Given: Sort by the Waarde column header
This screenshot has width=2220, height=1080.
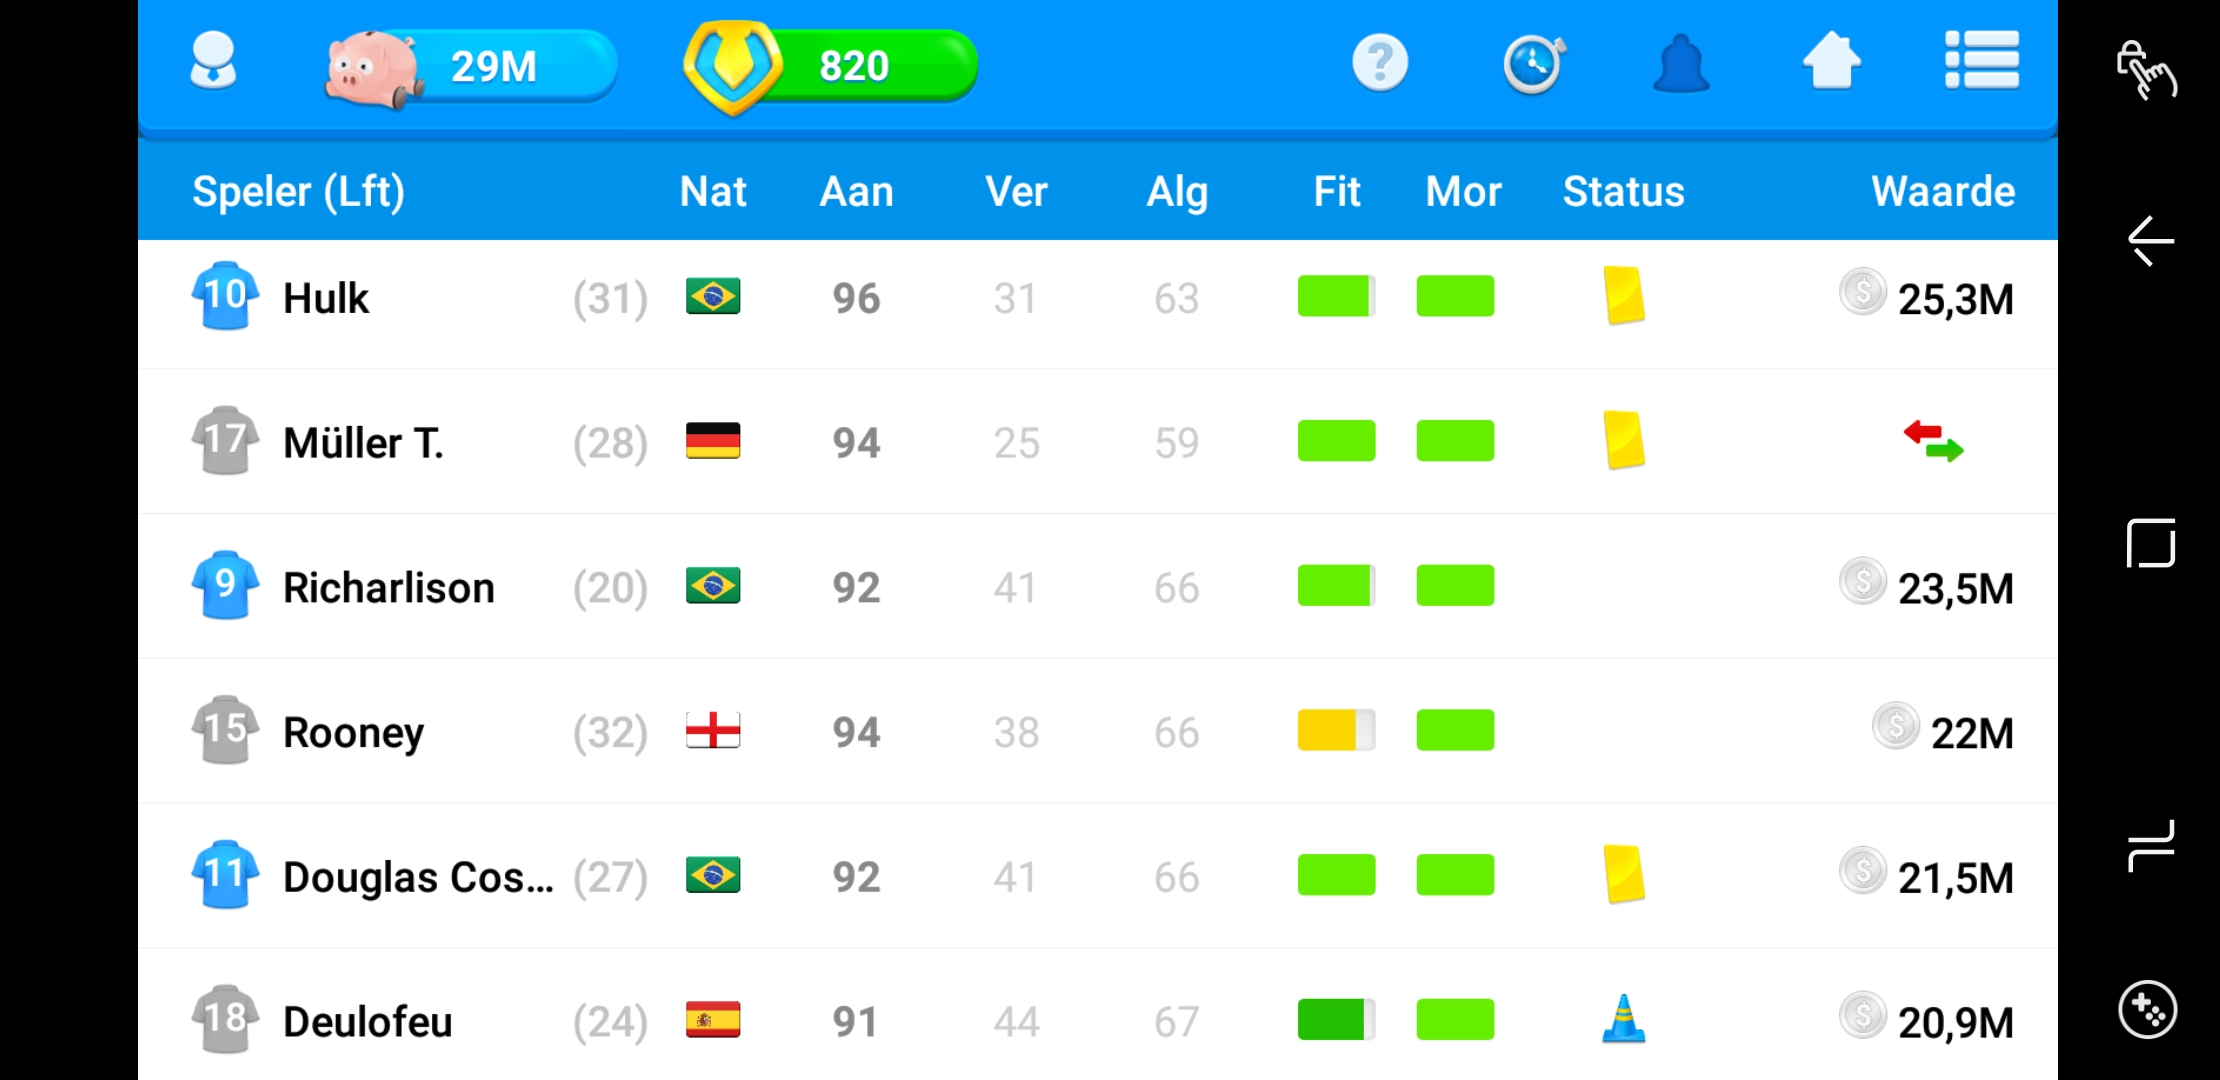Looking at the screenshot, I should pyautogui.click(x=1943, y=191).
